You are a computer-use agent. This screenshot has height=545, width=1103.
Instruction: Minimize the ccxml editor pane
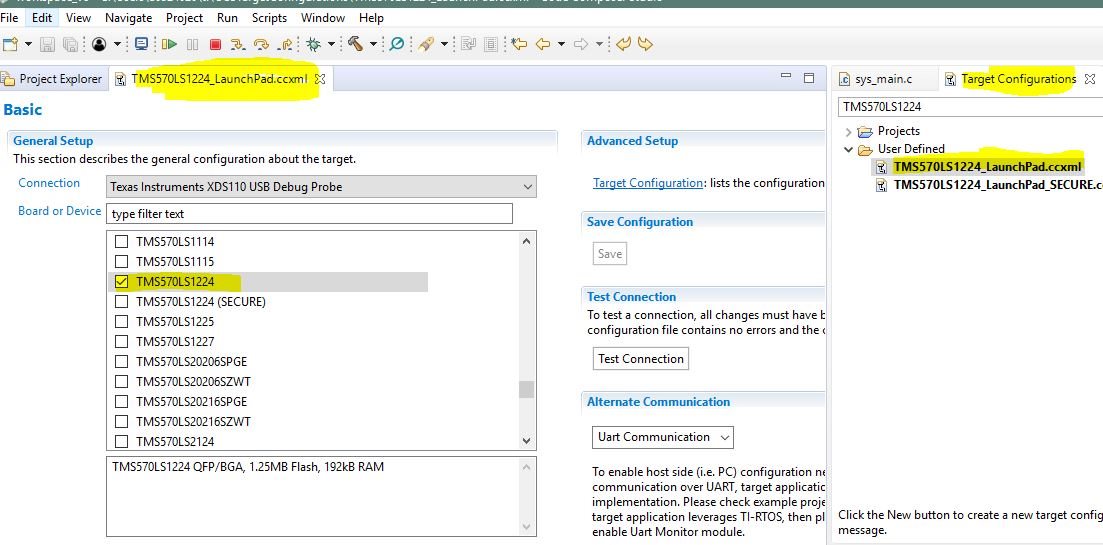click(x=786, y=77)
